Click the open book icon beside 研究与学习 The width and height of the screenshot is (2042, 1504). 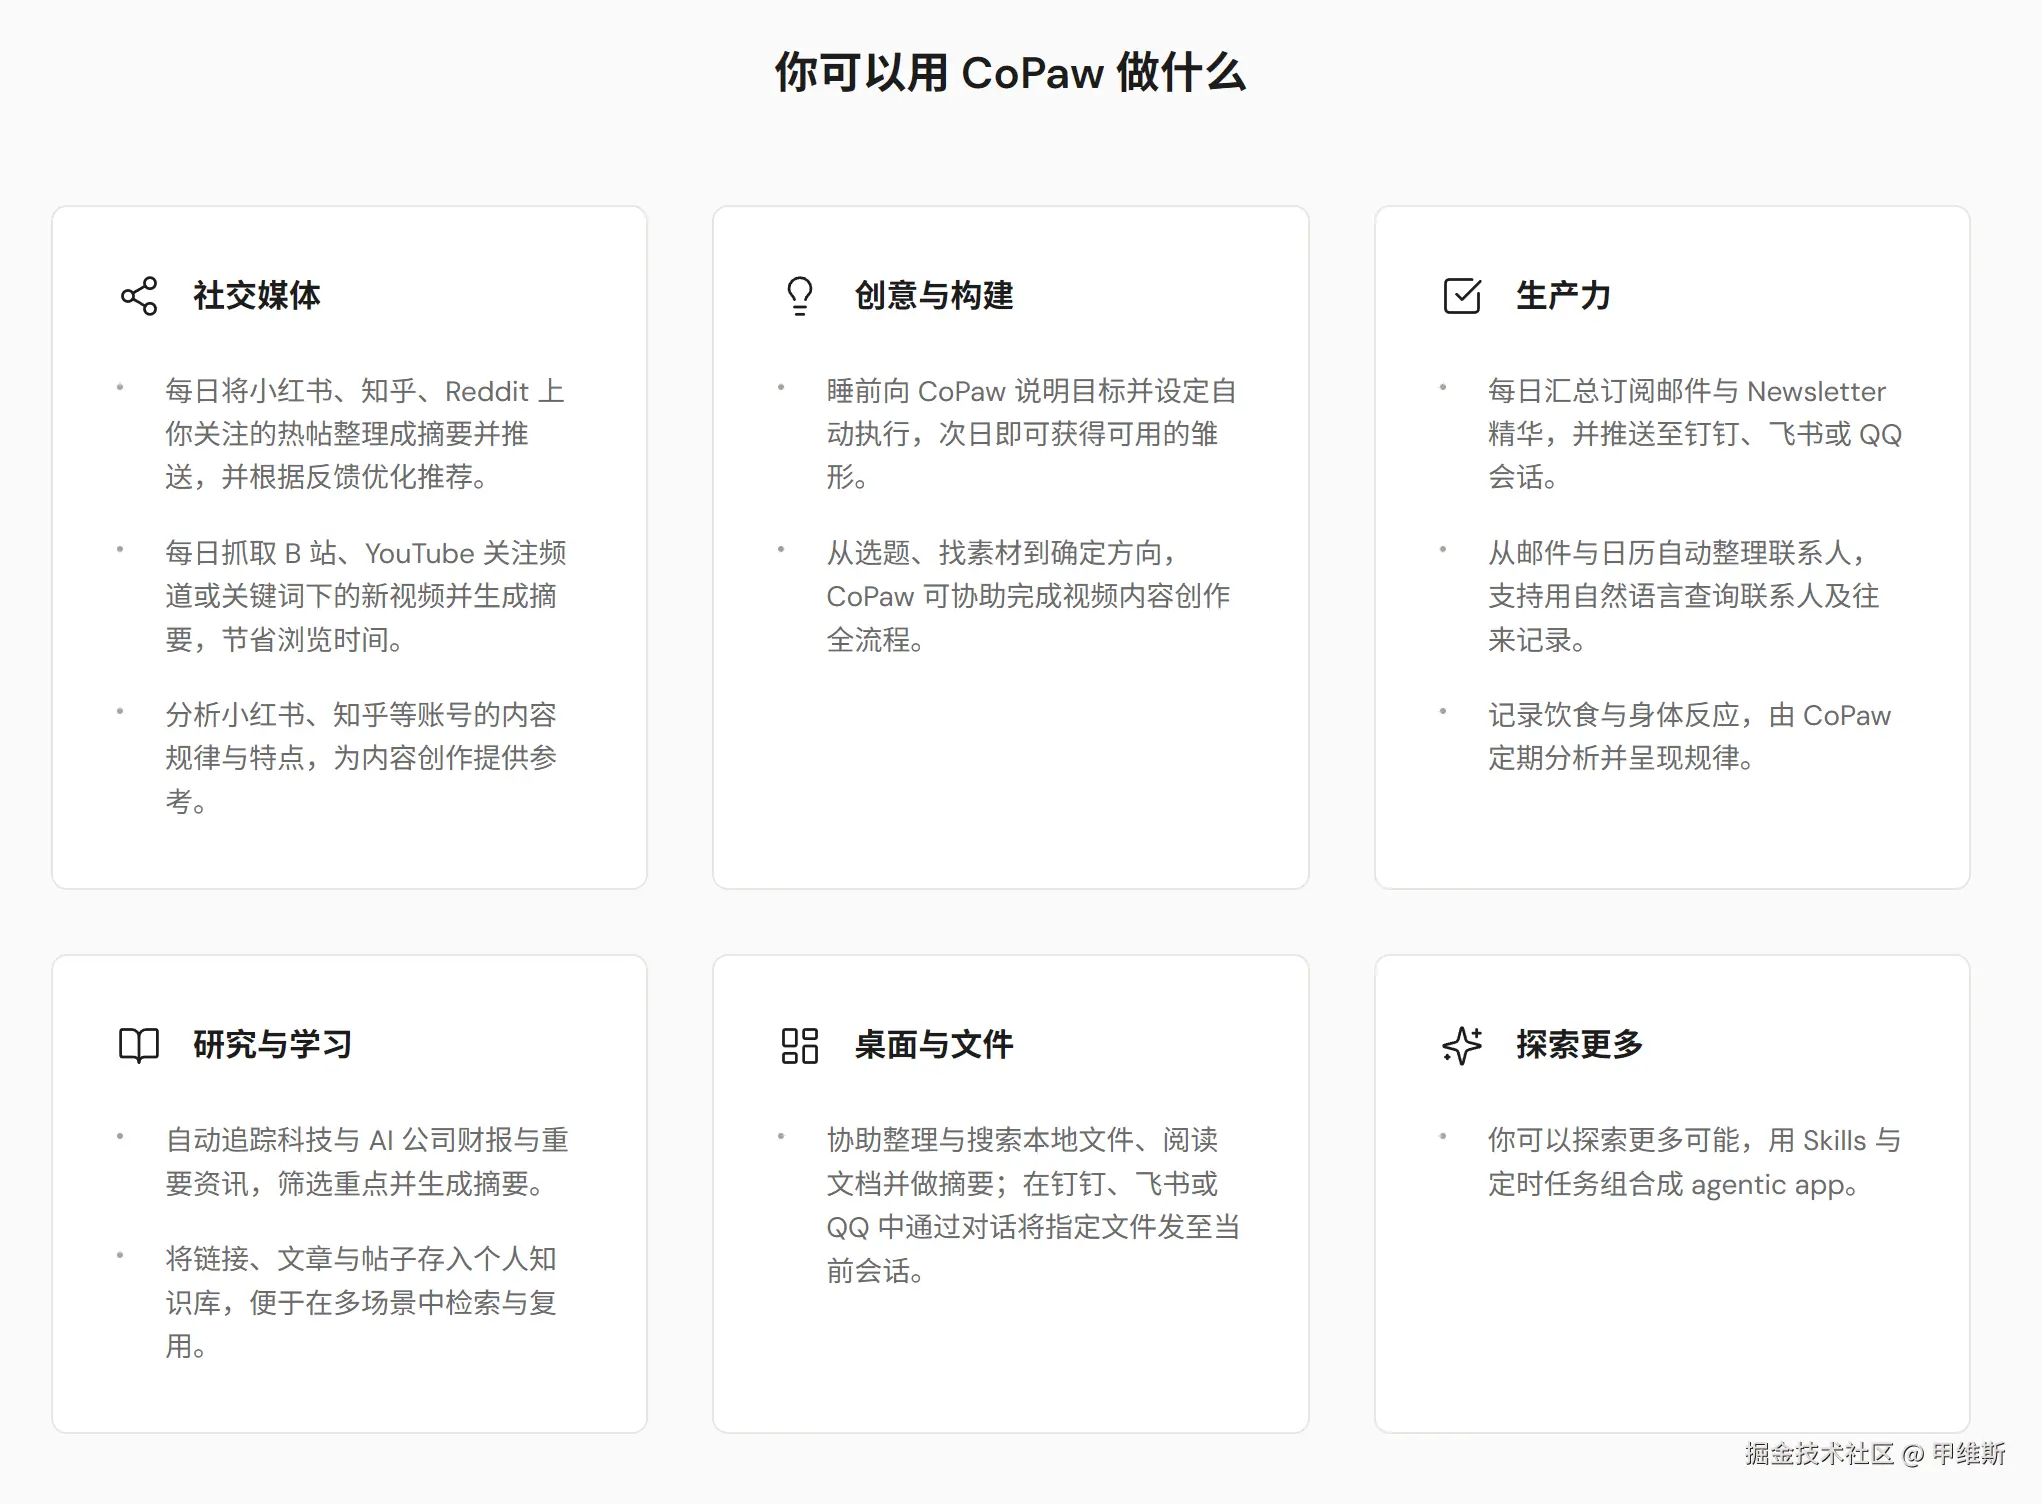[139, 1045]
